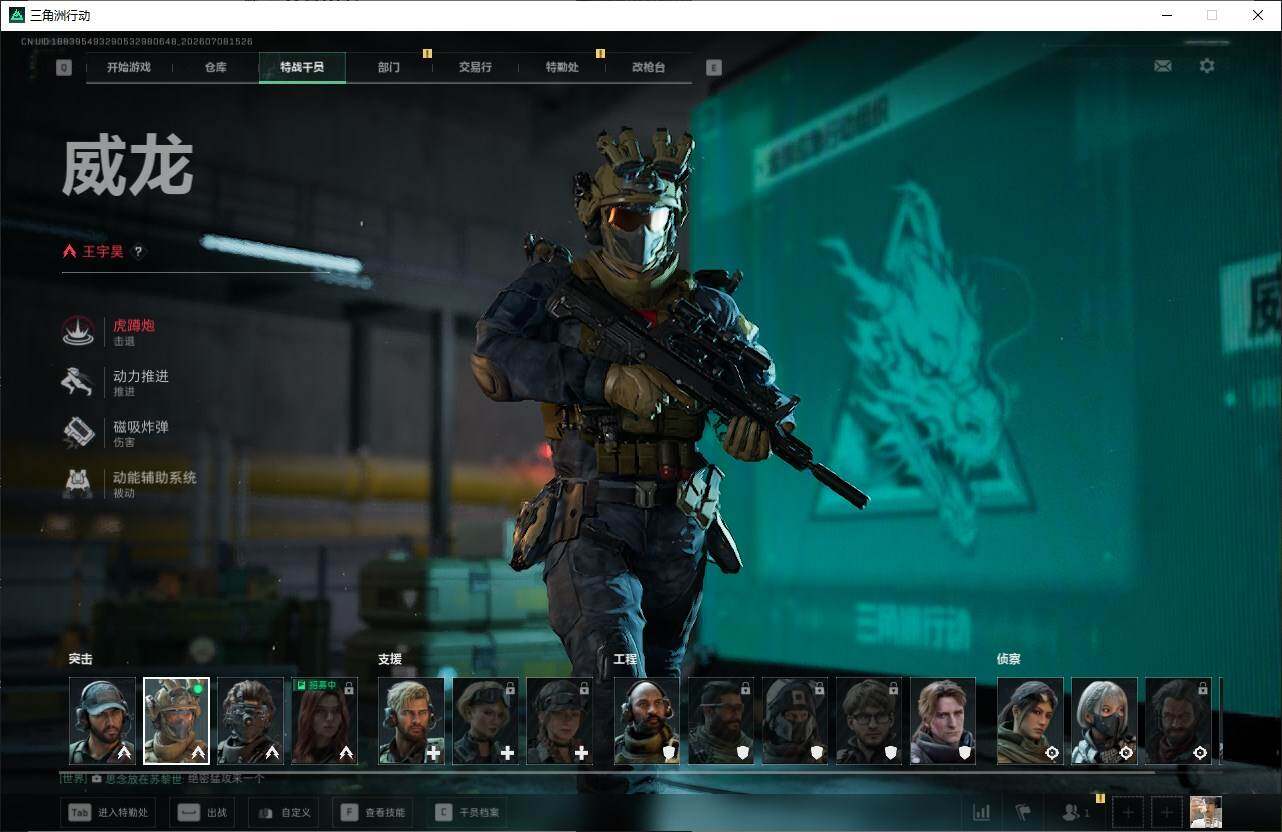
Task: Click the 支援 class label
Action: pos(390,659)
